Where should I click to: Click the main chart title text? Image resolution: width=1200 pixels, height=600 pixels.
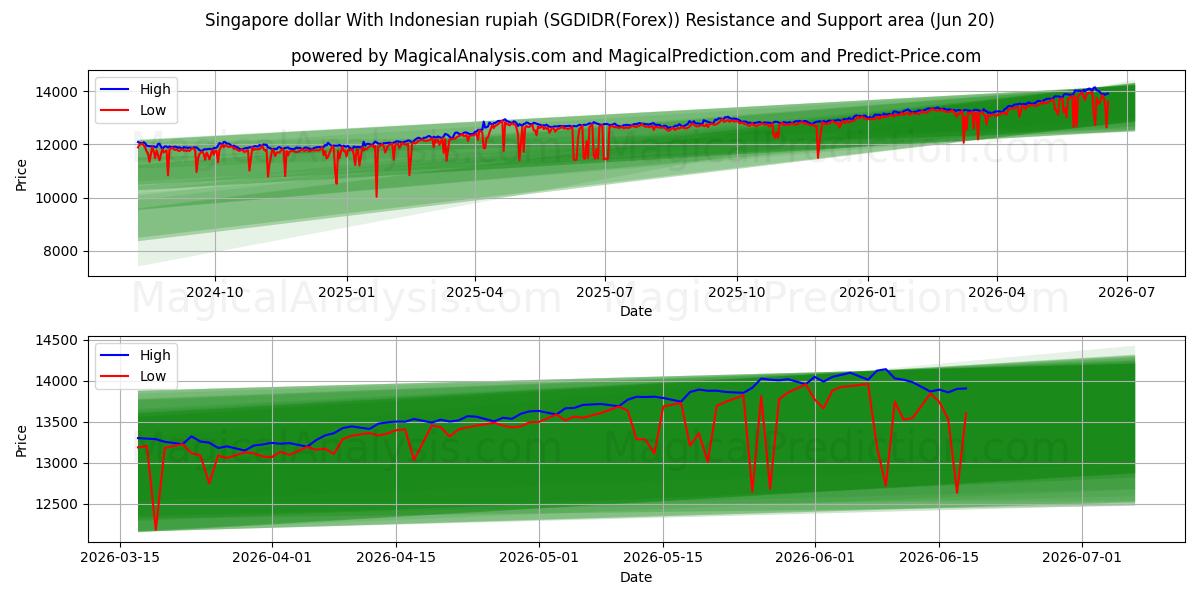[600, 20]
